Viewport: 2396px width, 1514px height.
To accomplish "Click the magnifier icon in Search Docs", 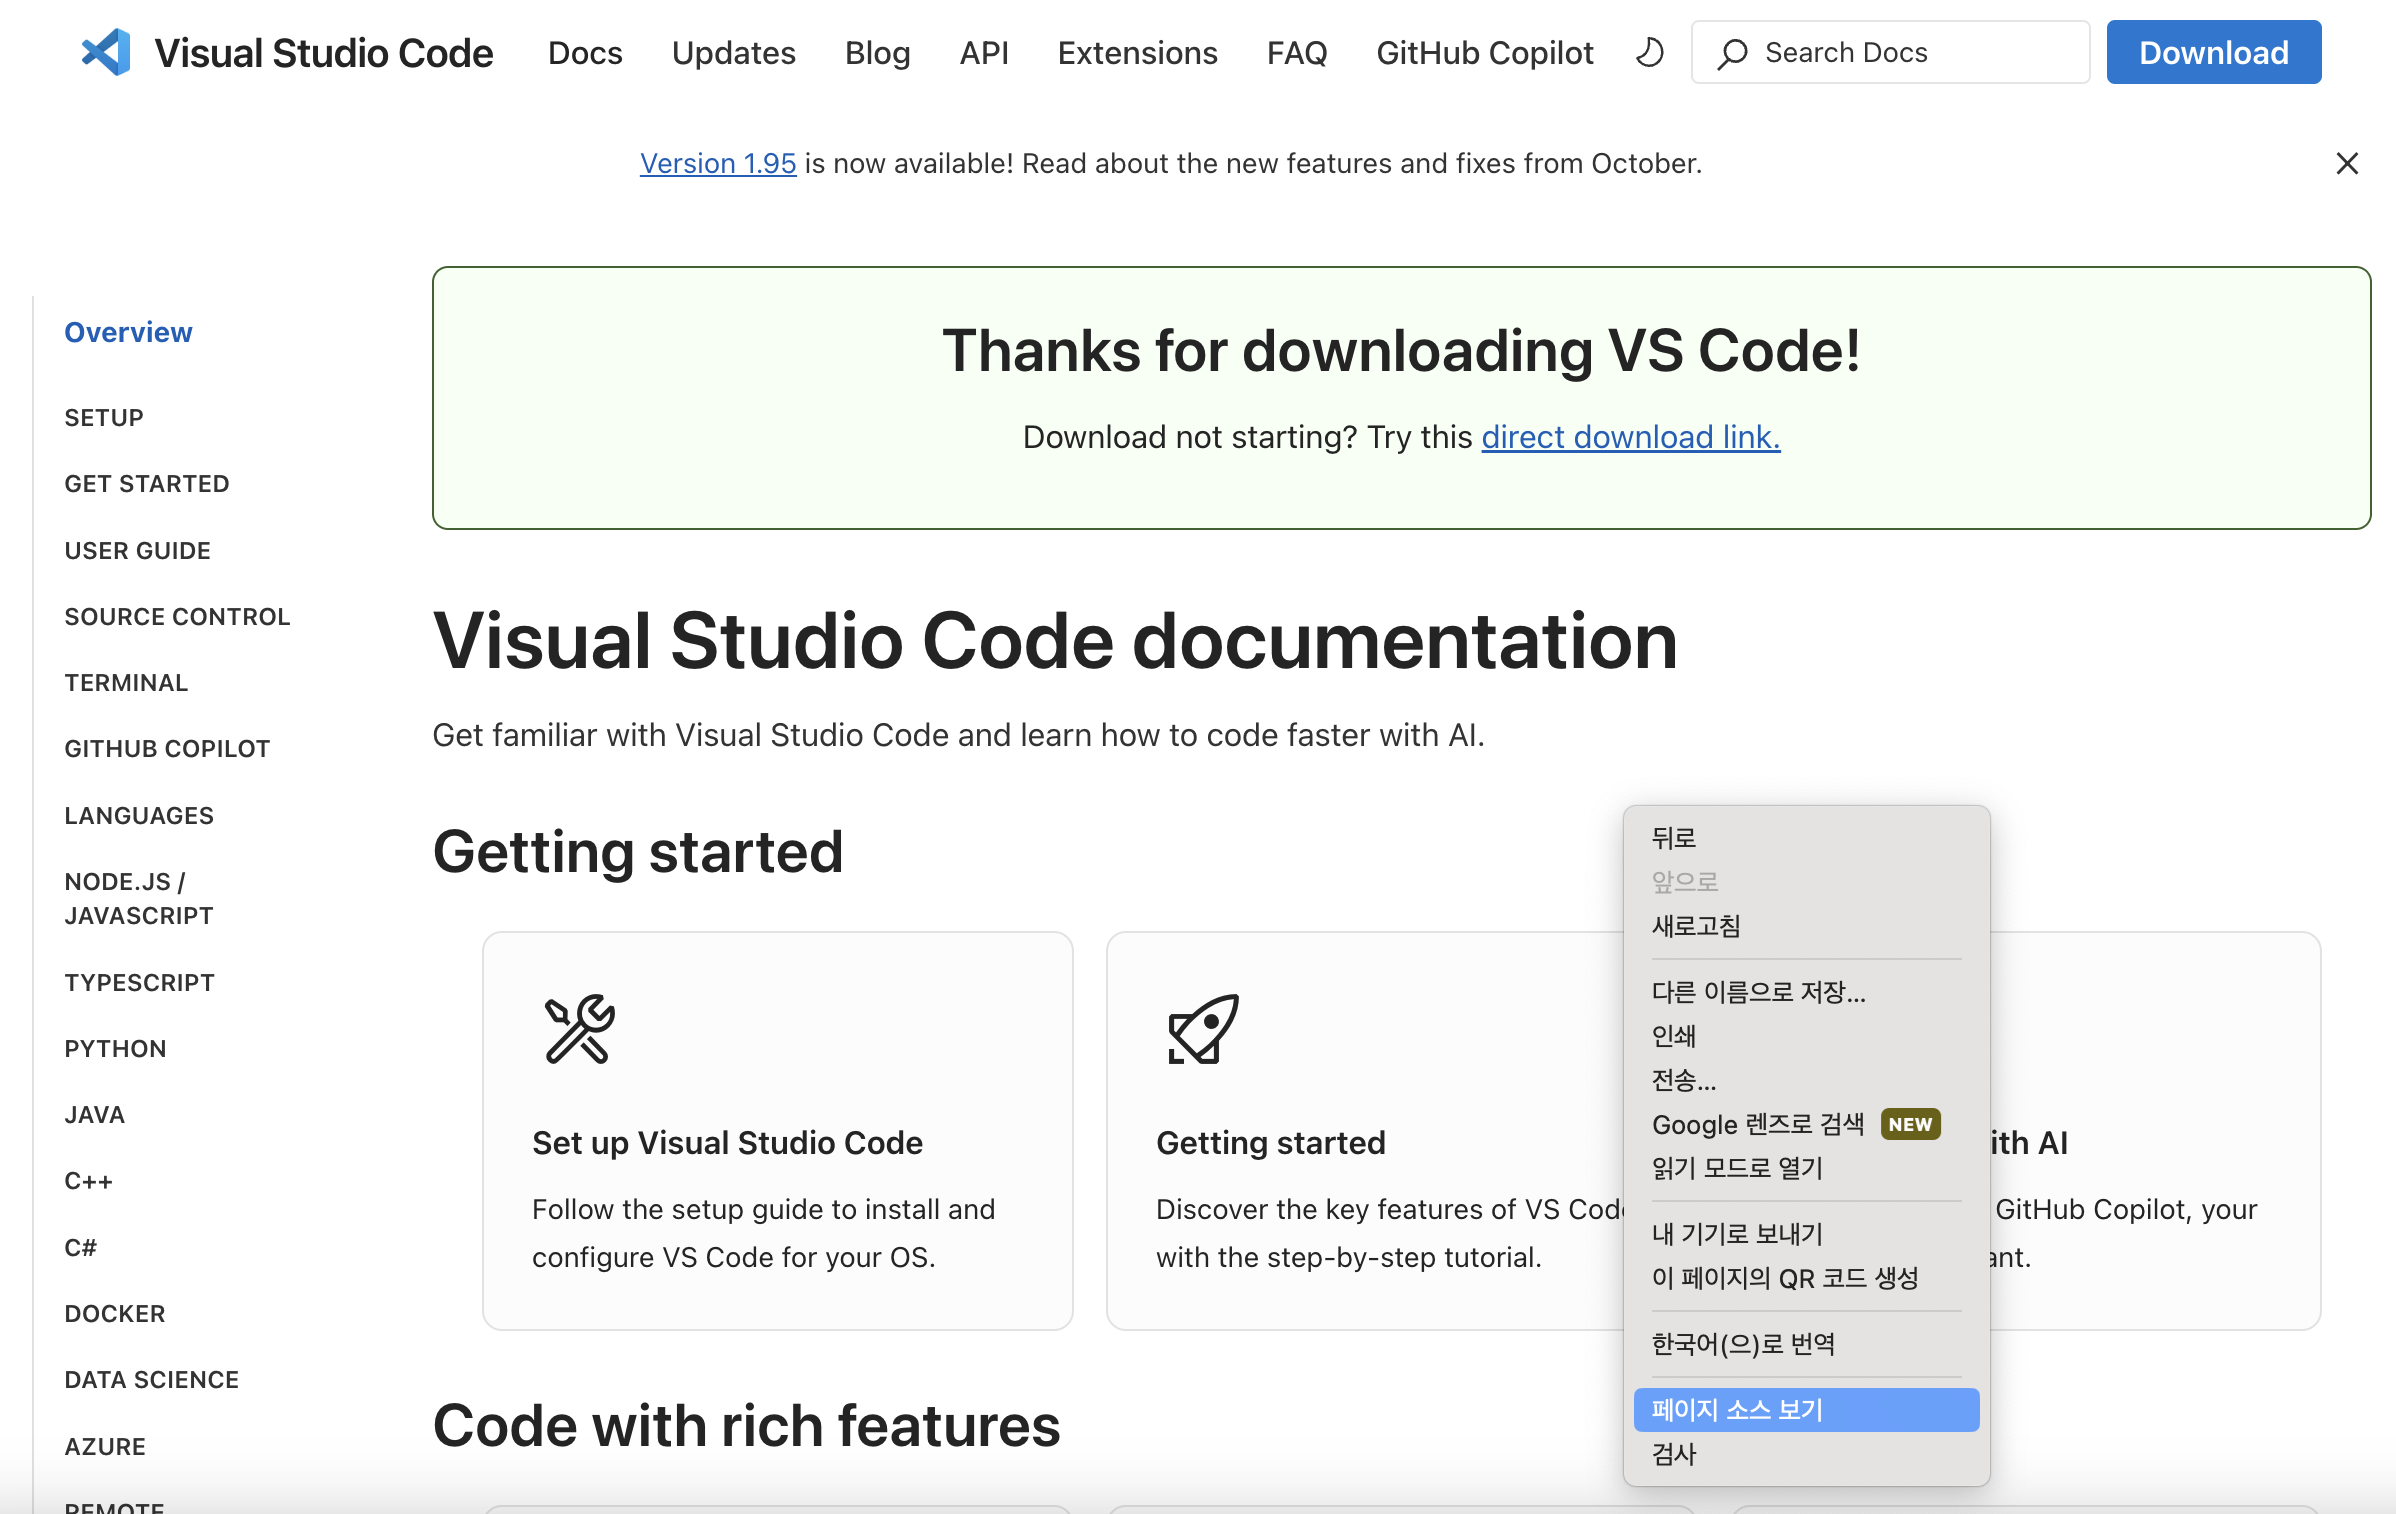I will coord(1732,53).
